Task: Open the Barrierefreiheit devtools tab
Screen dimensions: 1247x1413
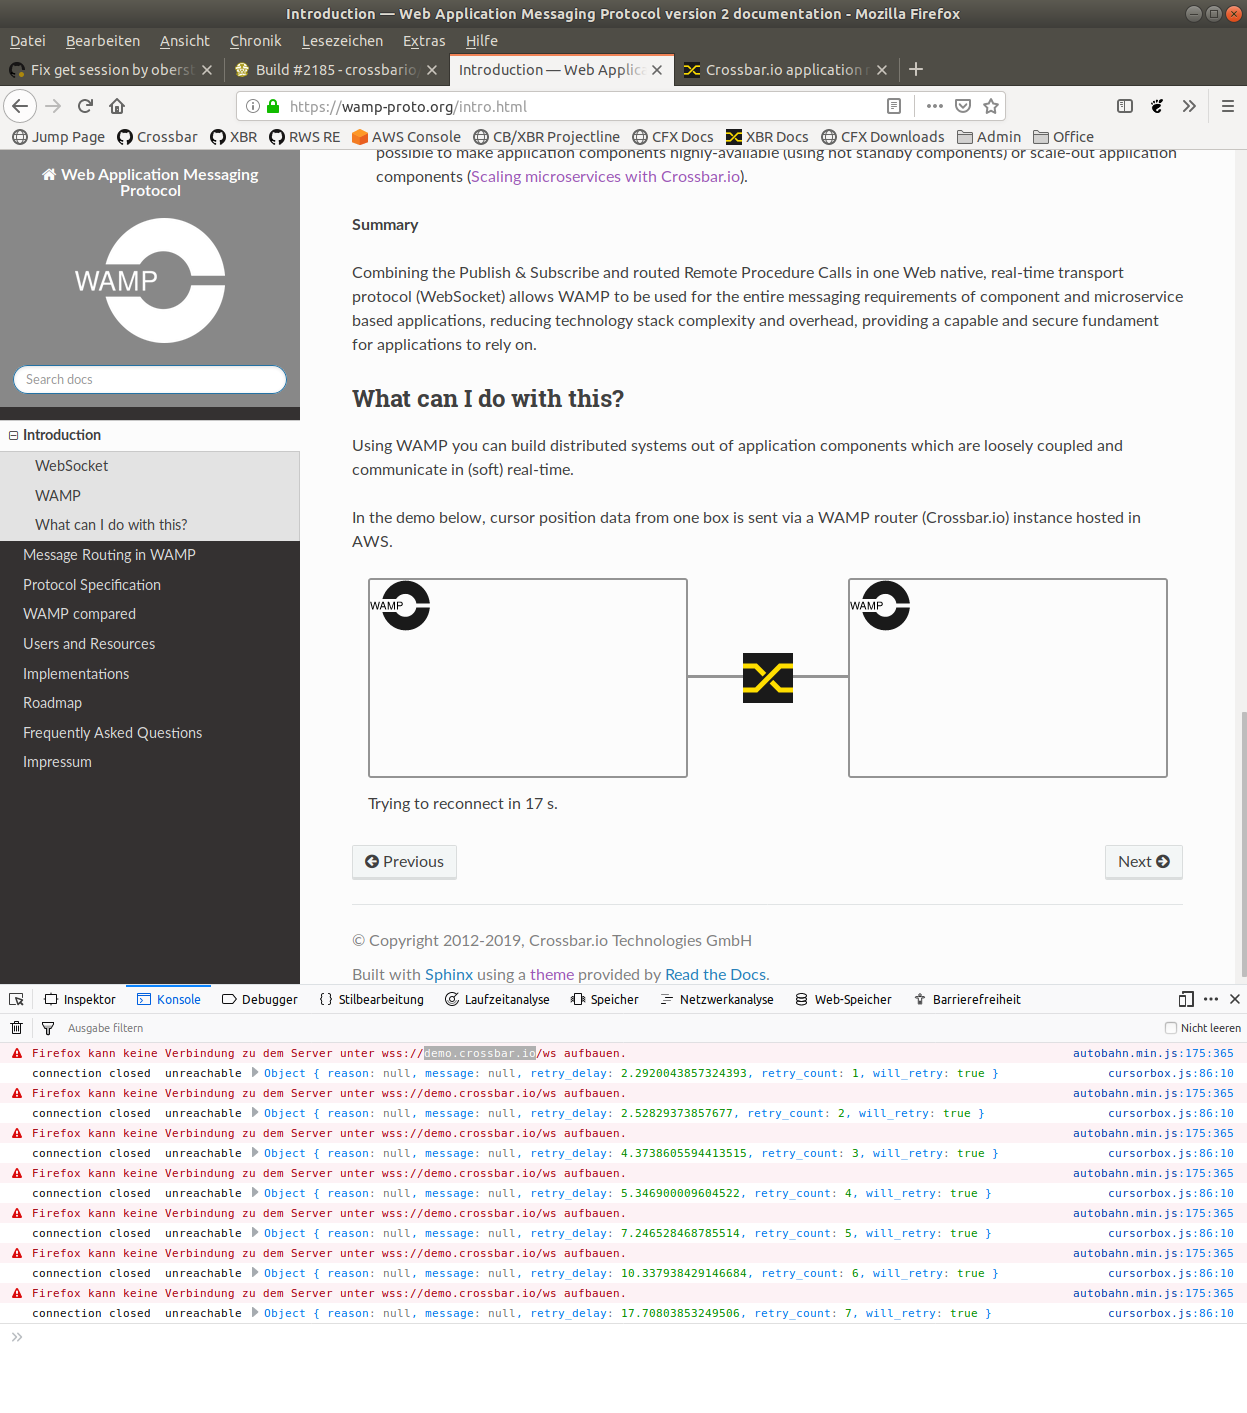Action: pos(967,999)
